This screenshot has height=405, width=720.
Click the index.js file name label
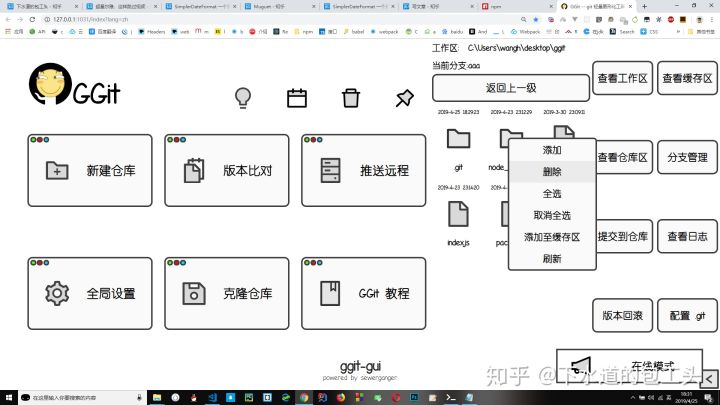(458, 242)
